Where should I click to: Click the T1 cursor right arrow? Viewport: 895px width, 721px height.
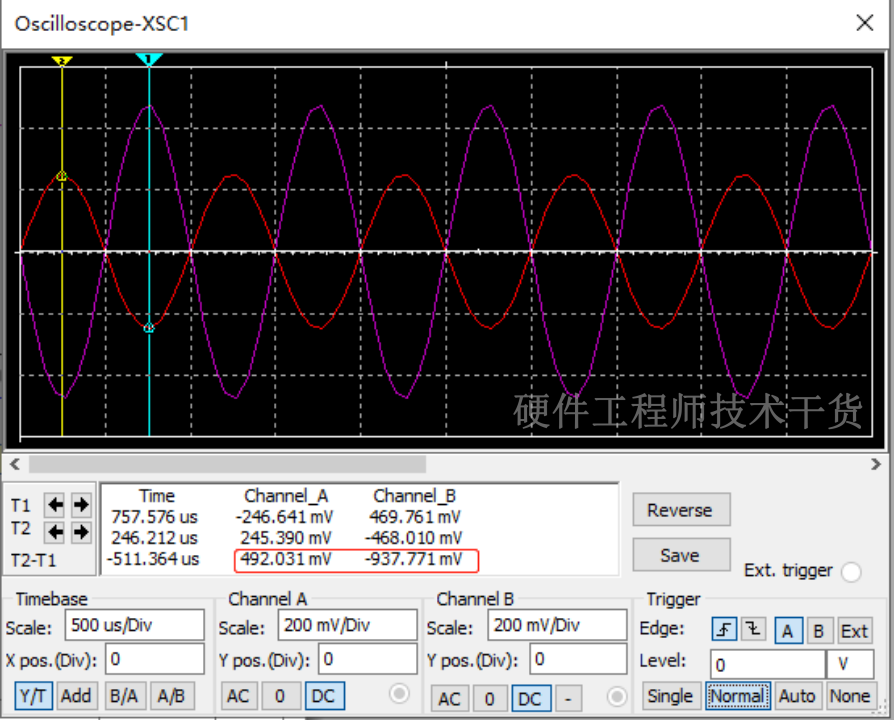[x=81, y=505]
